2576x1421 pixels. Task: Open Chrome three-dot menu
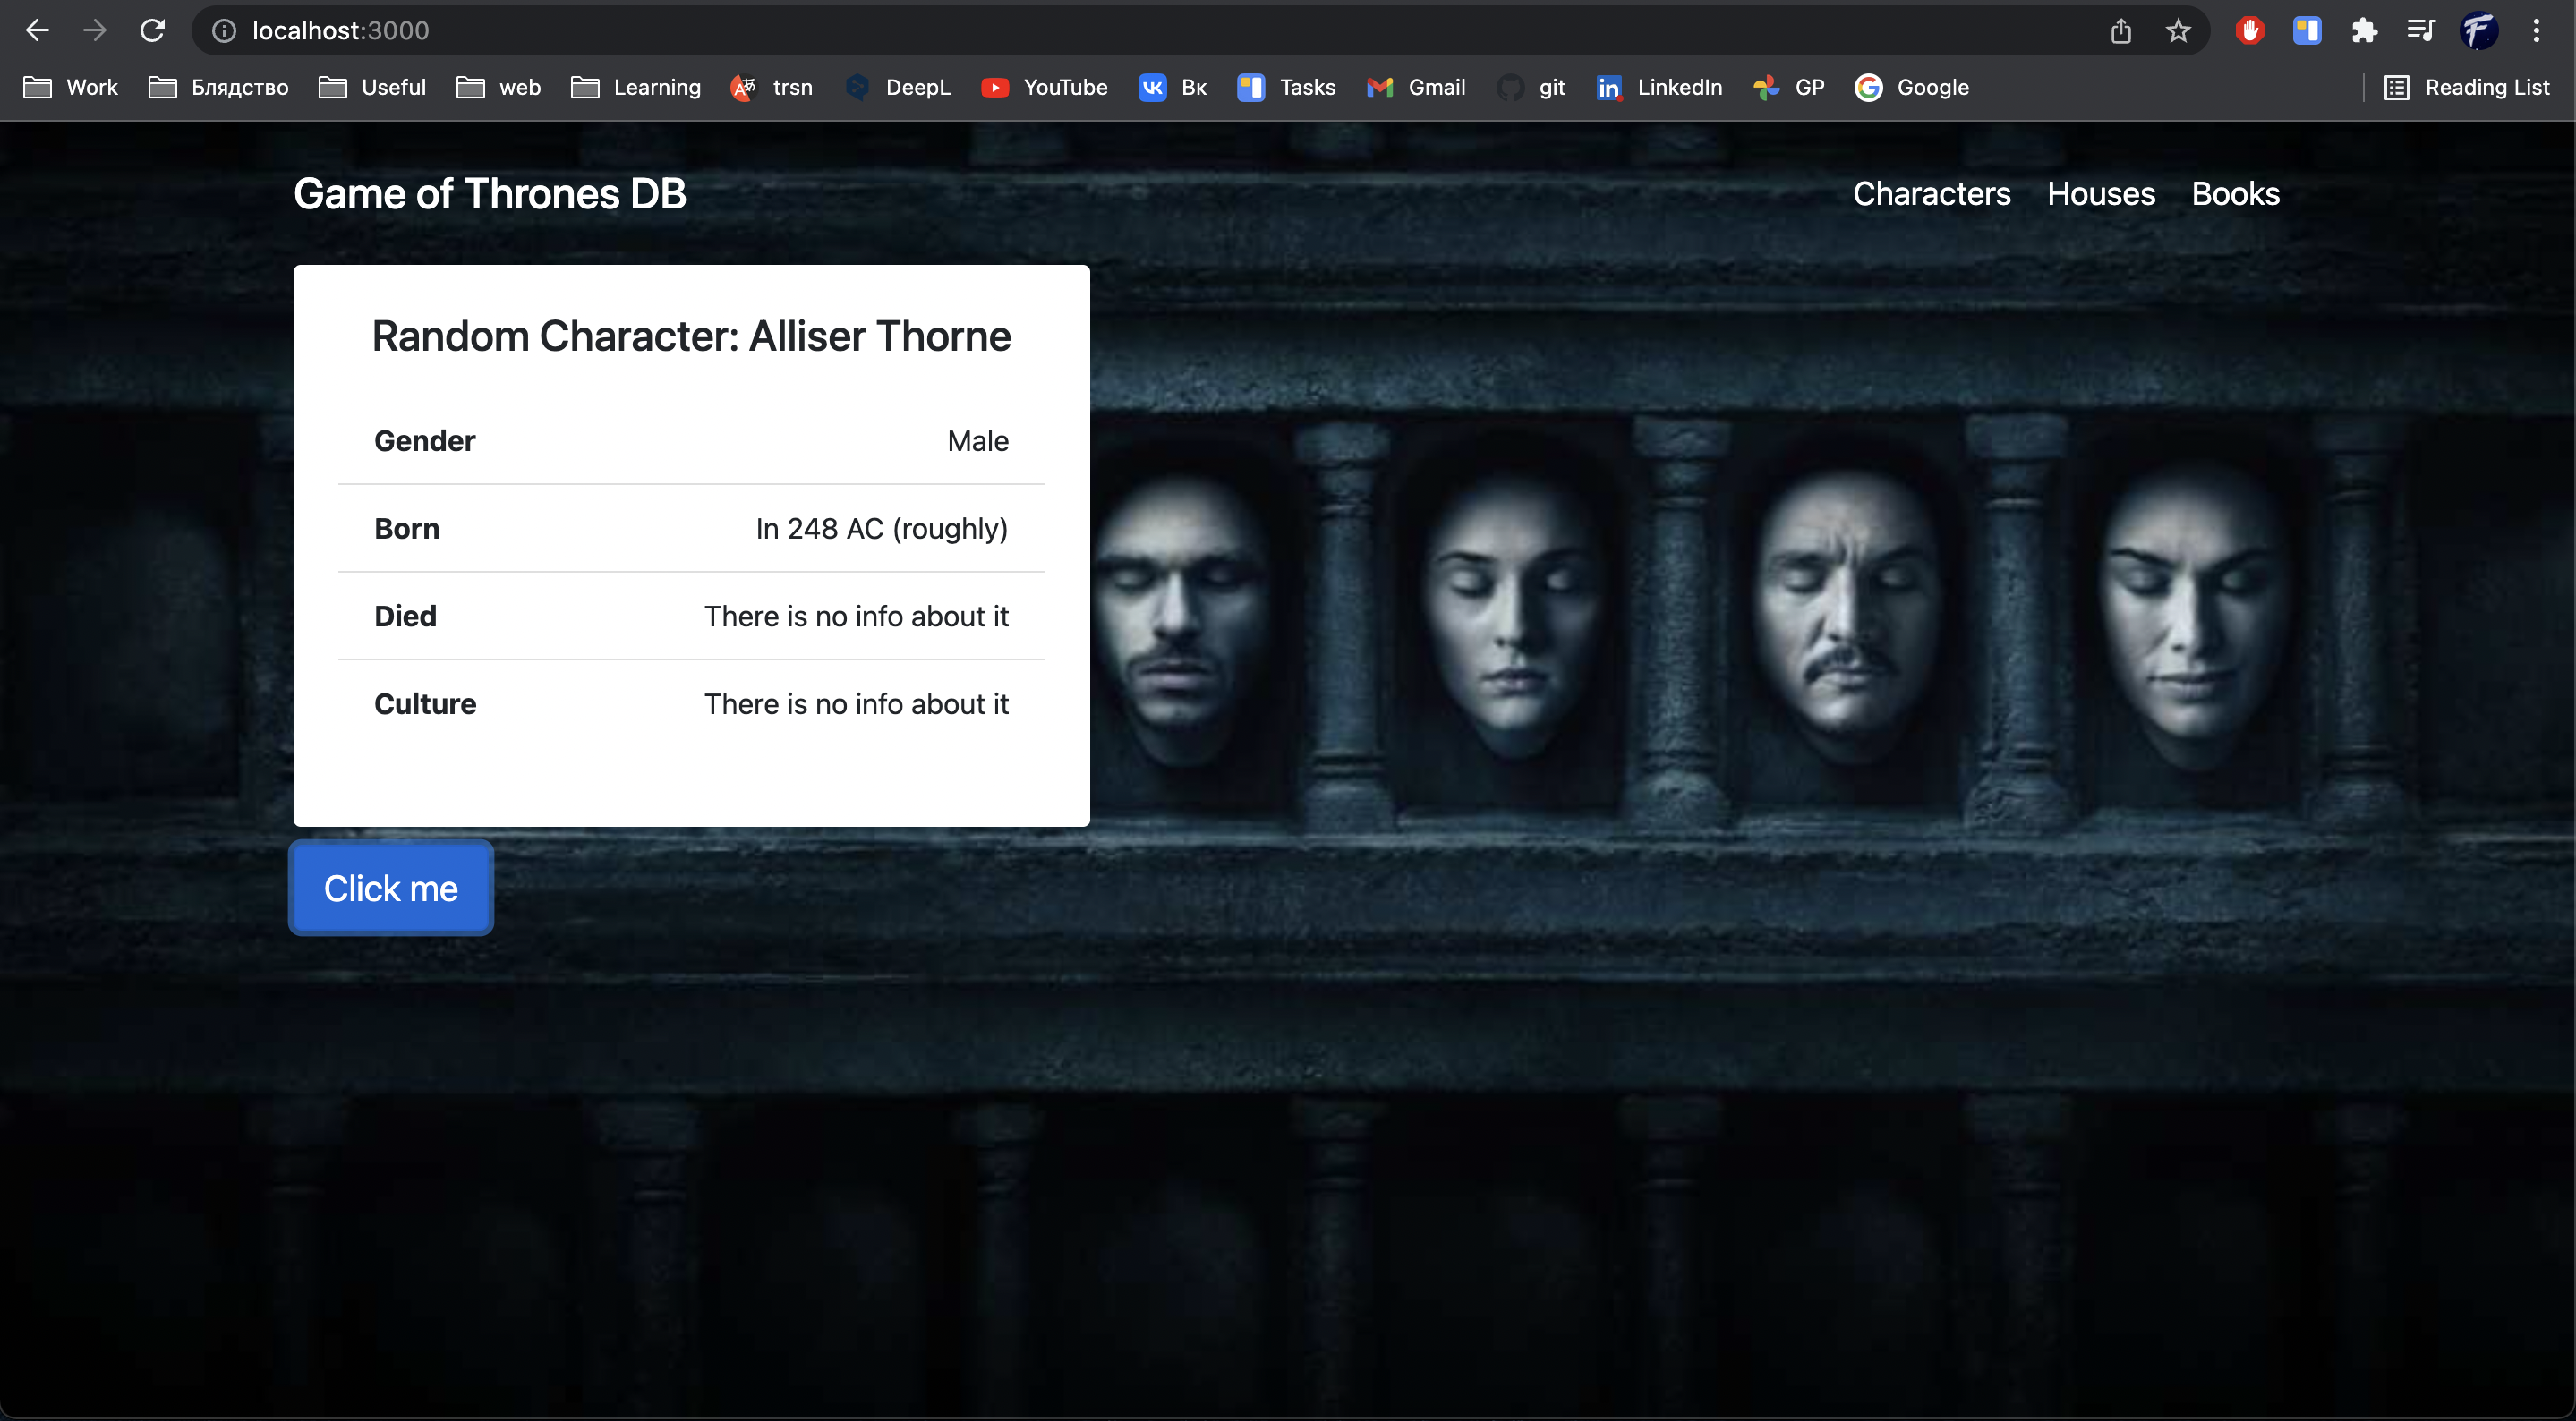tap(2536, 31)
